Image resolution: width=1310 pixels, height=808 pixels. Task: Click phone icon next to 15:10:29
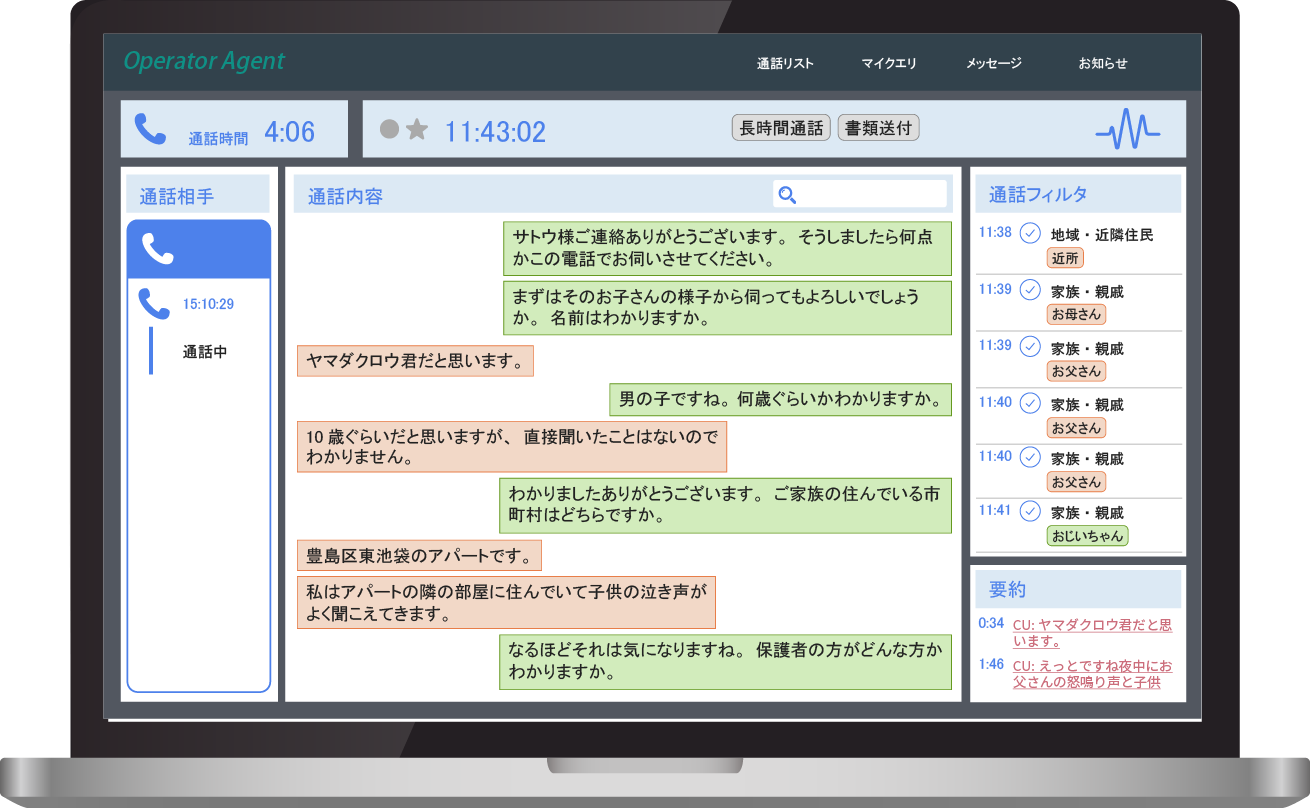[154, 304]
